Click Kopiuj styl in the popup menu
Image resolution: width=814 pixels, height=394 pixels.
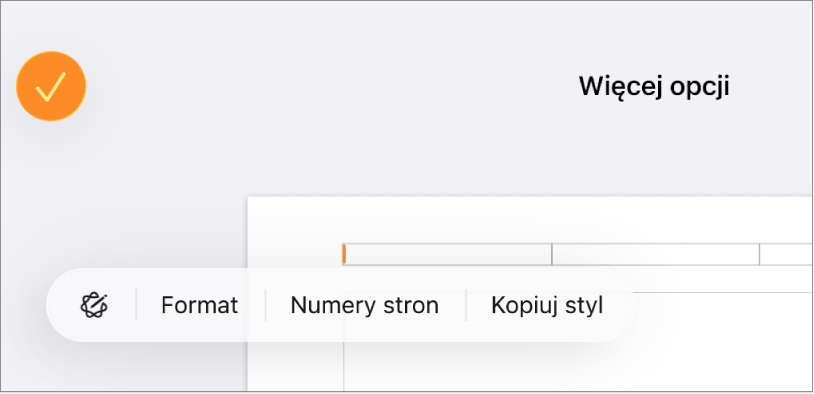point(547,305)
